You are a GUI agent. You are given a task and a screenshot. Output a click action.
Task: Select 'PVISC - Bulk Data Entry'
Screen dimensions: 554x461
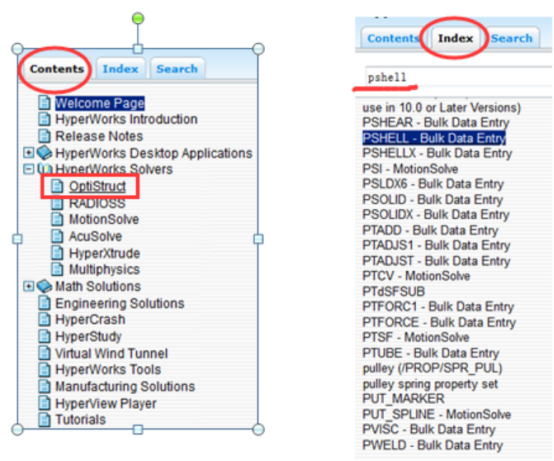click(x=429, y=430)
